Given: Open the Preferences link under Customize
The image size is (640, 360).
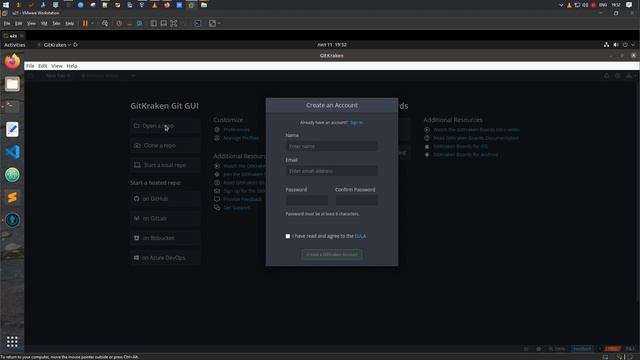Looking at the screenshot, I should pos(236,129).
